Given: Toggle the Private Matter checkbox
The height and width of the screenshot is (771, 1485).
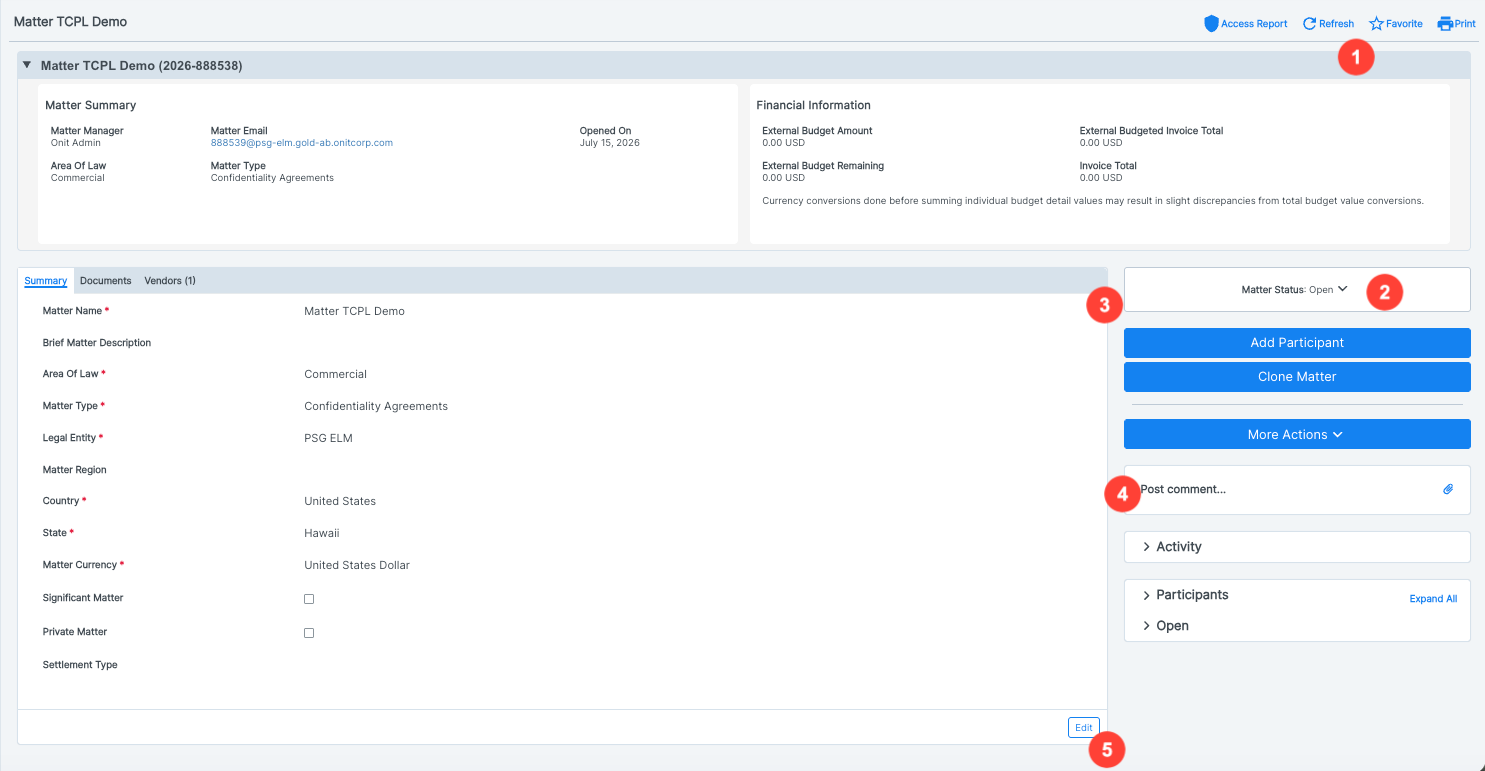Looking at the screenshot, I should (309, 633).
